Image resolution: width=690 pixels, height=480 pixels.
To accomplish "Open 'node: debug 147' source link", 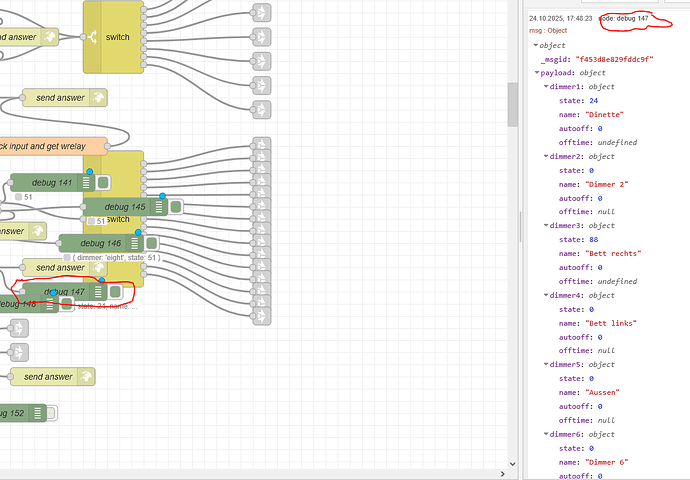I will pyautogui.click(x=625, y=19).
